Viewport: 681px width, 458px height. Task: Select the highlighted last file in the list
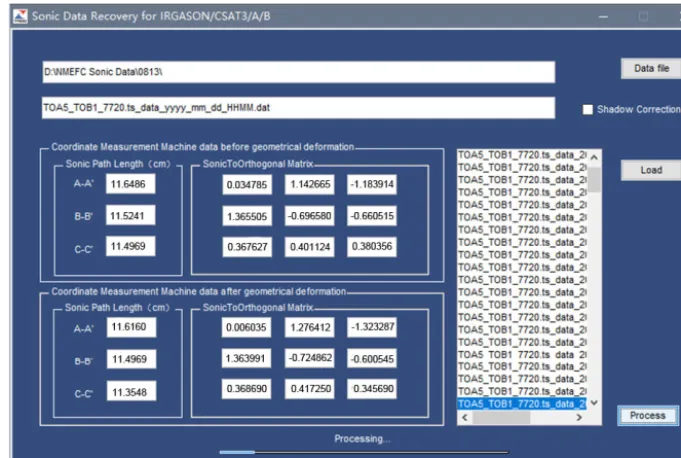click(522, 404)
